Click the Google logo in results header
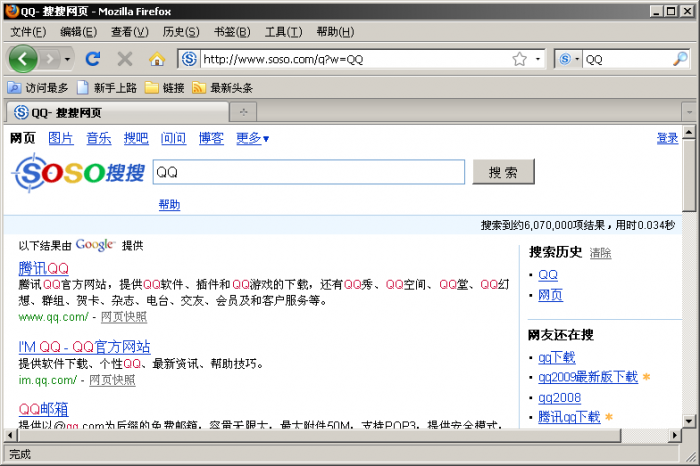The image size is (700, 466). (96, 245)
